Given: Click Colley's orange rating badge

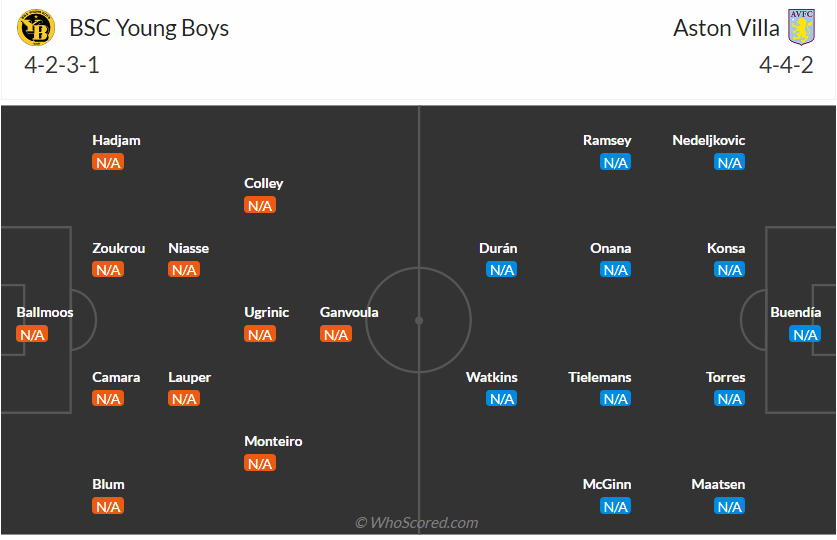Looking at the screenshot, I should [260, 206].
